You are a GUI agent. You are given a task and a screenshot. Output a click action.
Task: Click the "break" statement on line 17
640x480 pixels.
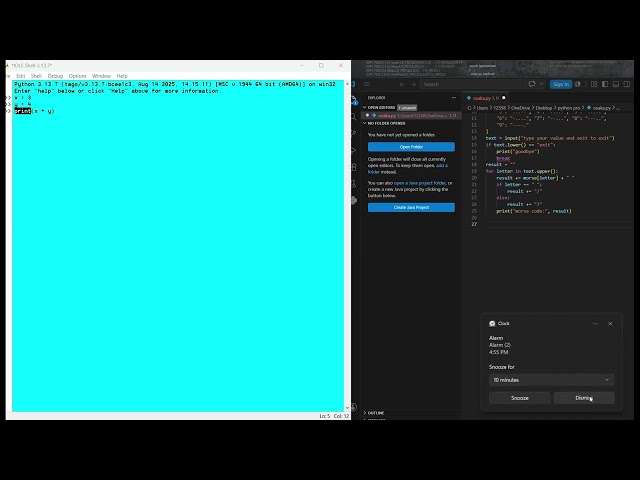click(503, 158)
